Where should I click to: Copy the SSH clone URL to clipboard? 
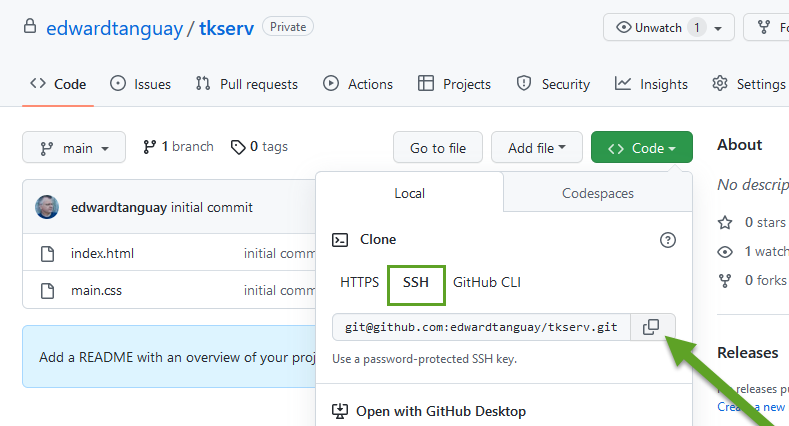click(651, 327)
